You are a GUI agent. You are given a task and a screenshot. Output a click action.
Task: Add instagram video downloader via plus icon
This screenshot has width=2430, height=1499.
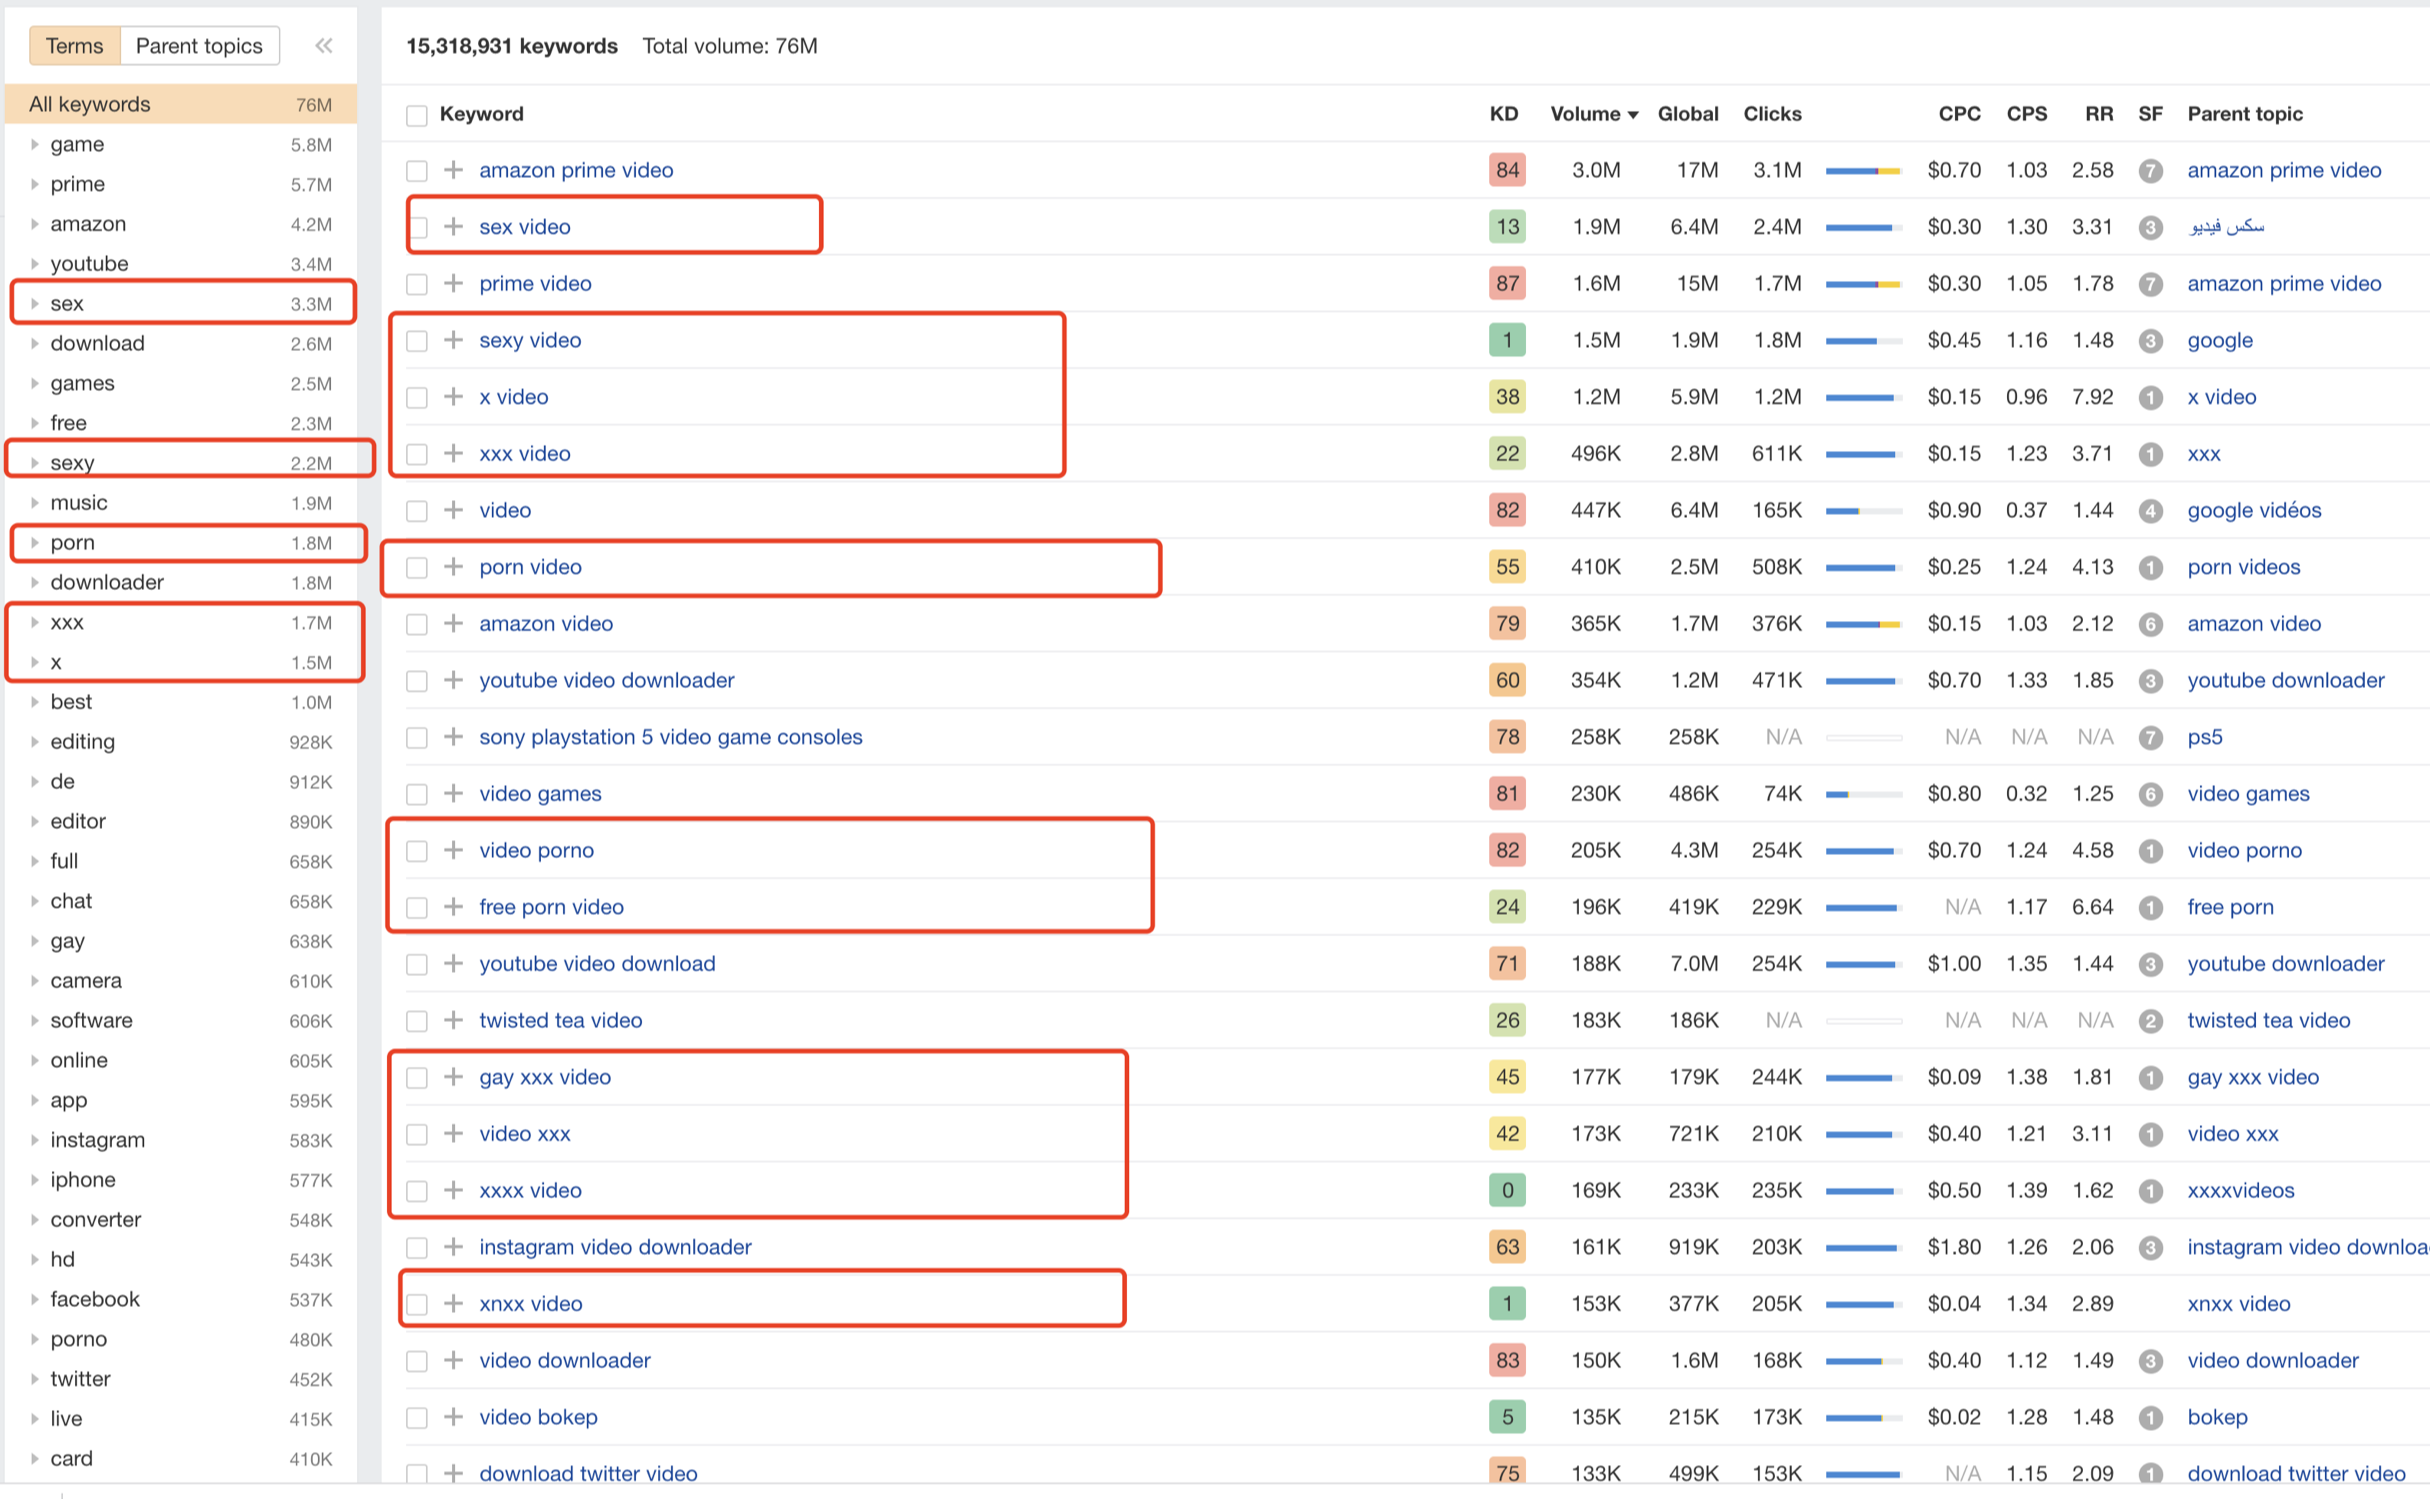[x=453, y=1247]
